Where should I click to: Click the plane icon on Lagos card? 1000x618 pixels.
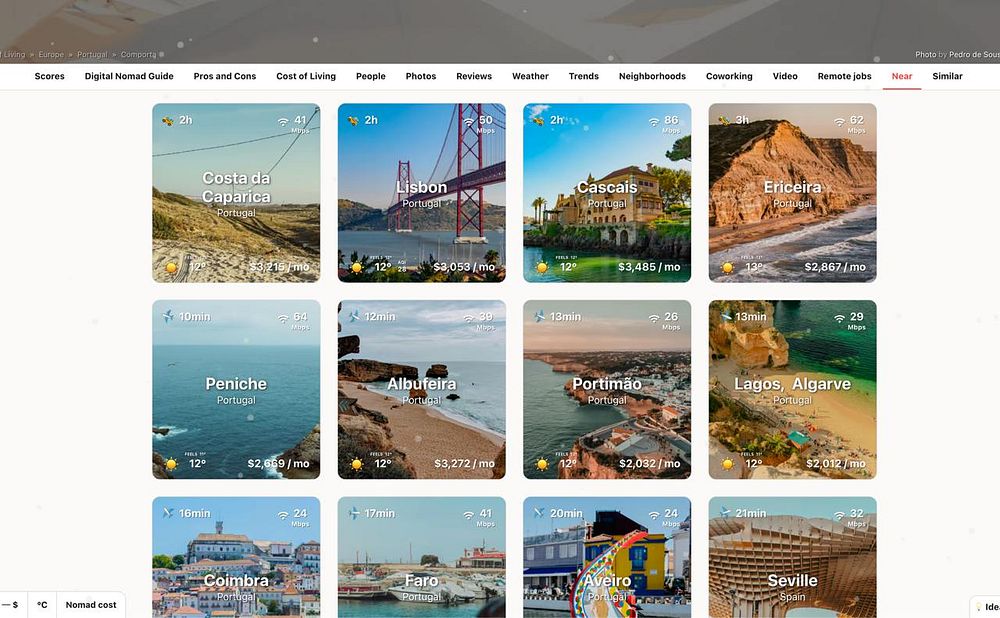click(x=724, y=316)
